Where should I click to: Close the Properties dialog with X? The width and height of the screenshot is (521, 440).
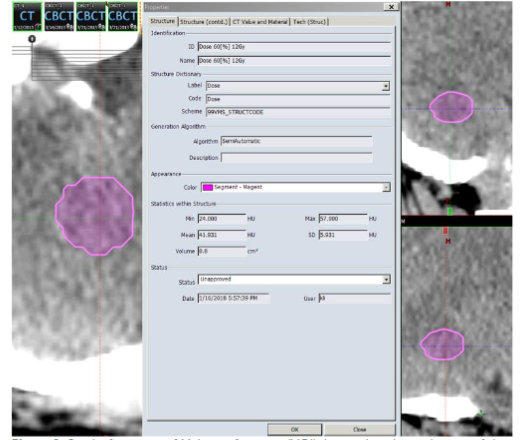click(391, 7)
